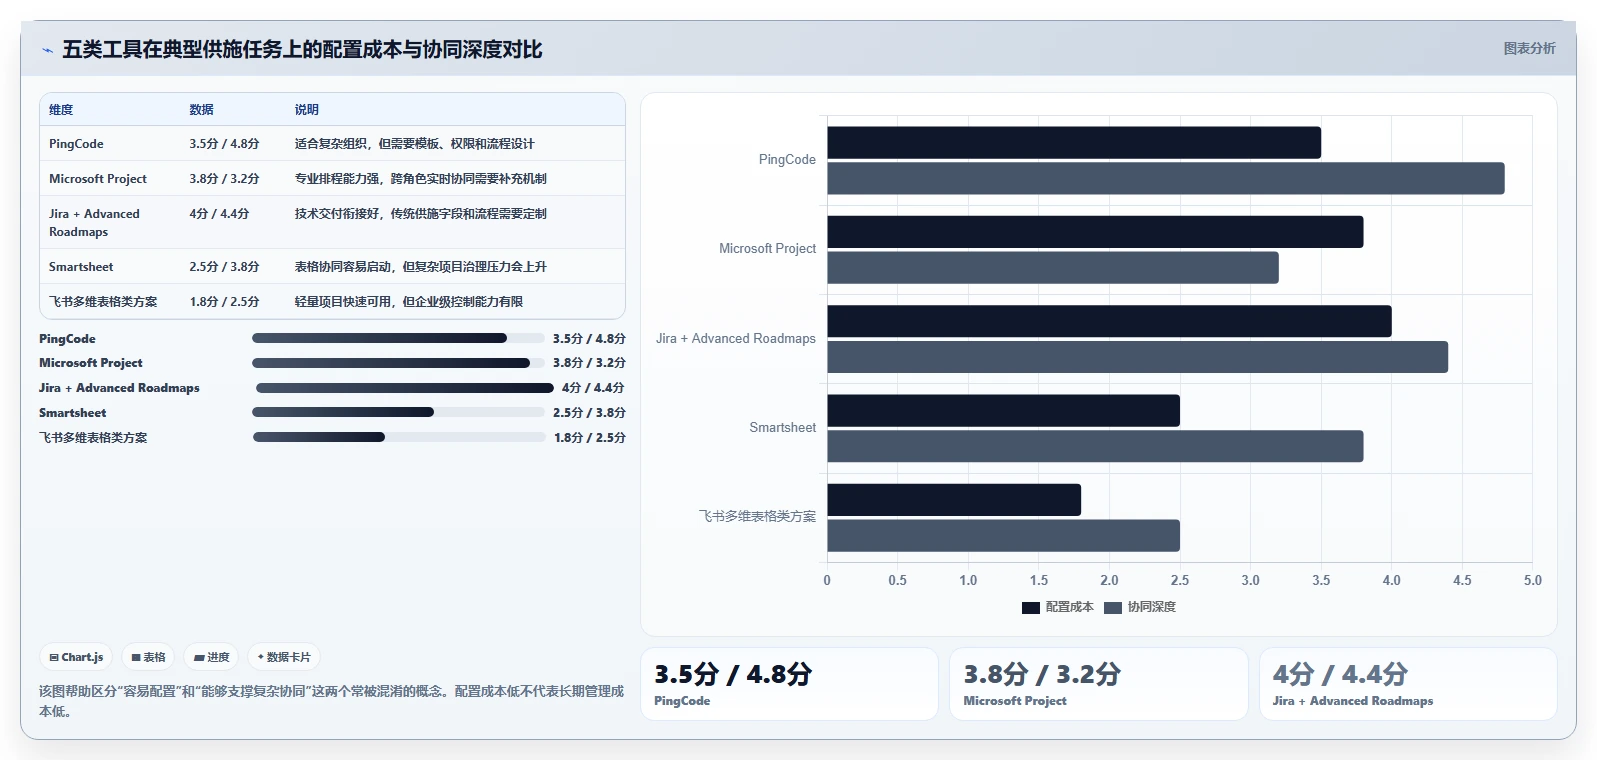Click the table value 3.5分 / 4.8分
This screenshot has width=1597, height=760.
(224, 144)
